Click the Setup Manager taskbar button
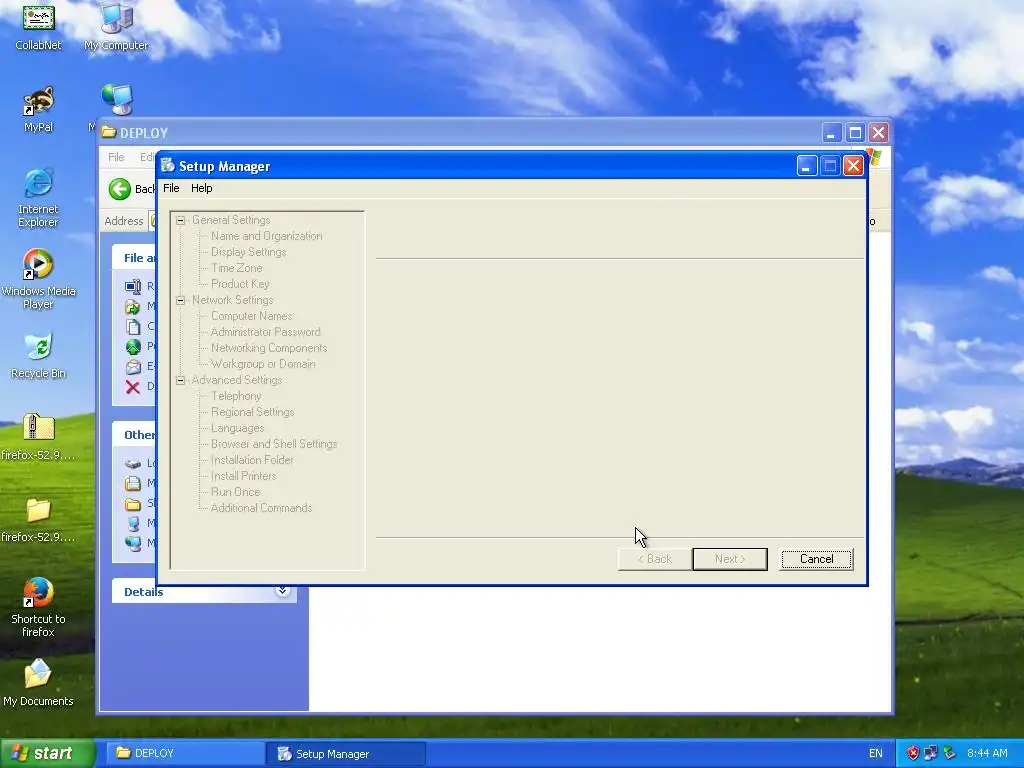 (x=347, y=754)
